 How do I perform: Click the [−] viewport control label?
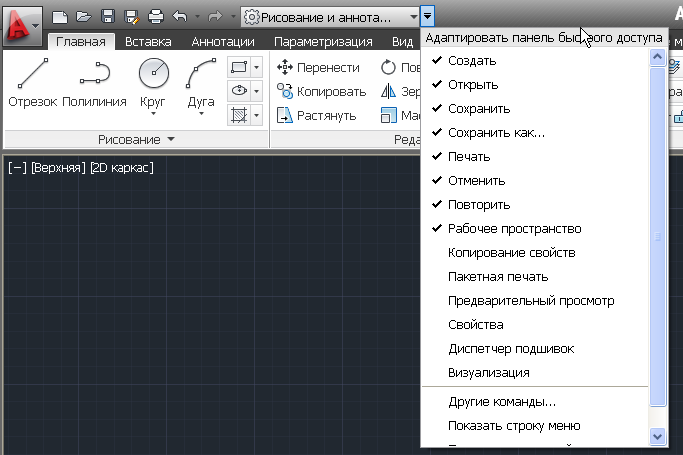(17, 168)
